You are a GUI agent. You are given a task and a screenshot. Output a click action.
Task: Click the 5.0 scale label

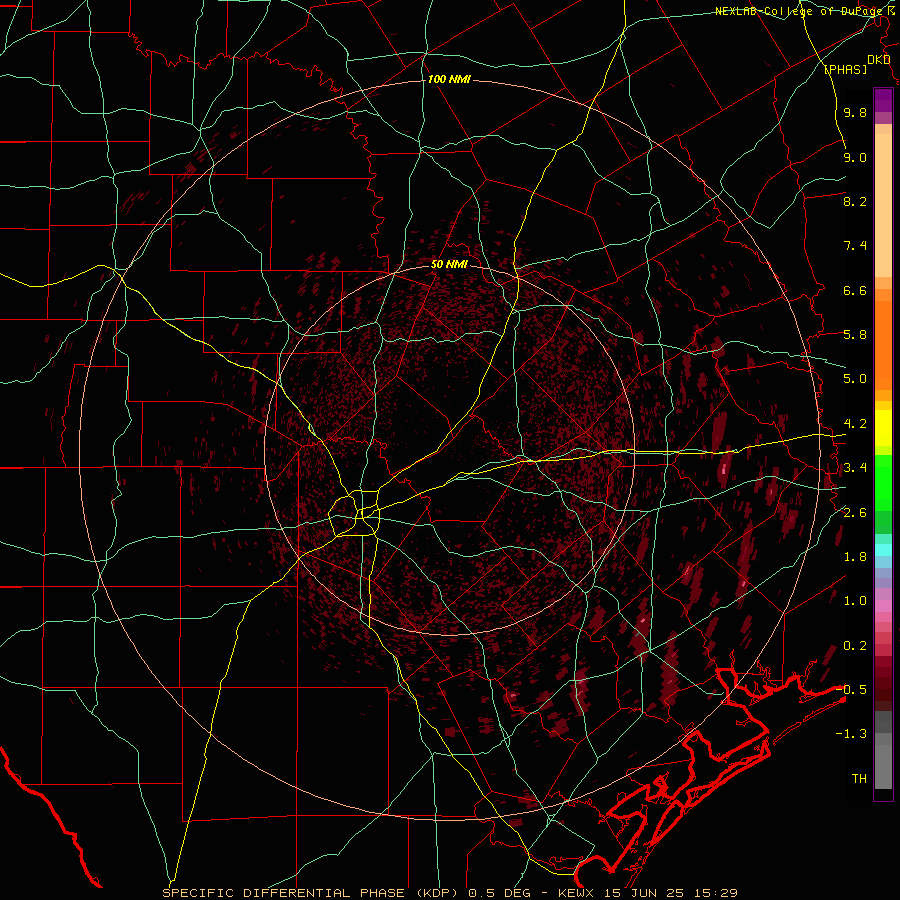click(x=855, y=379)
